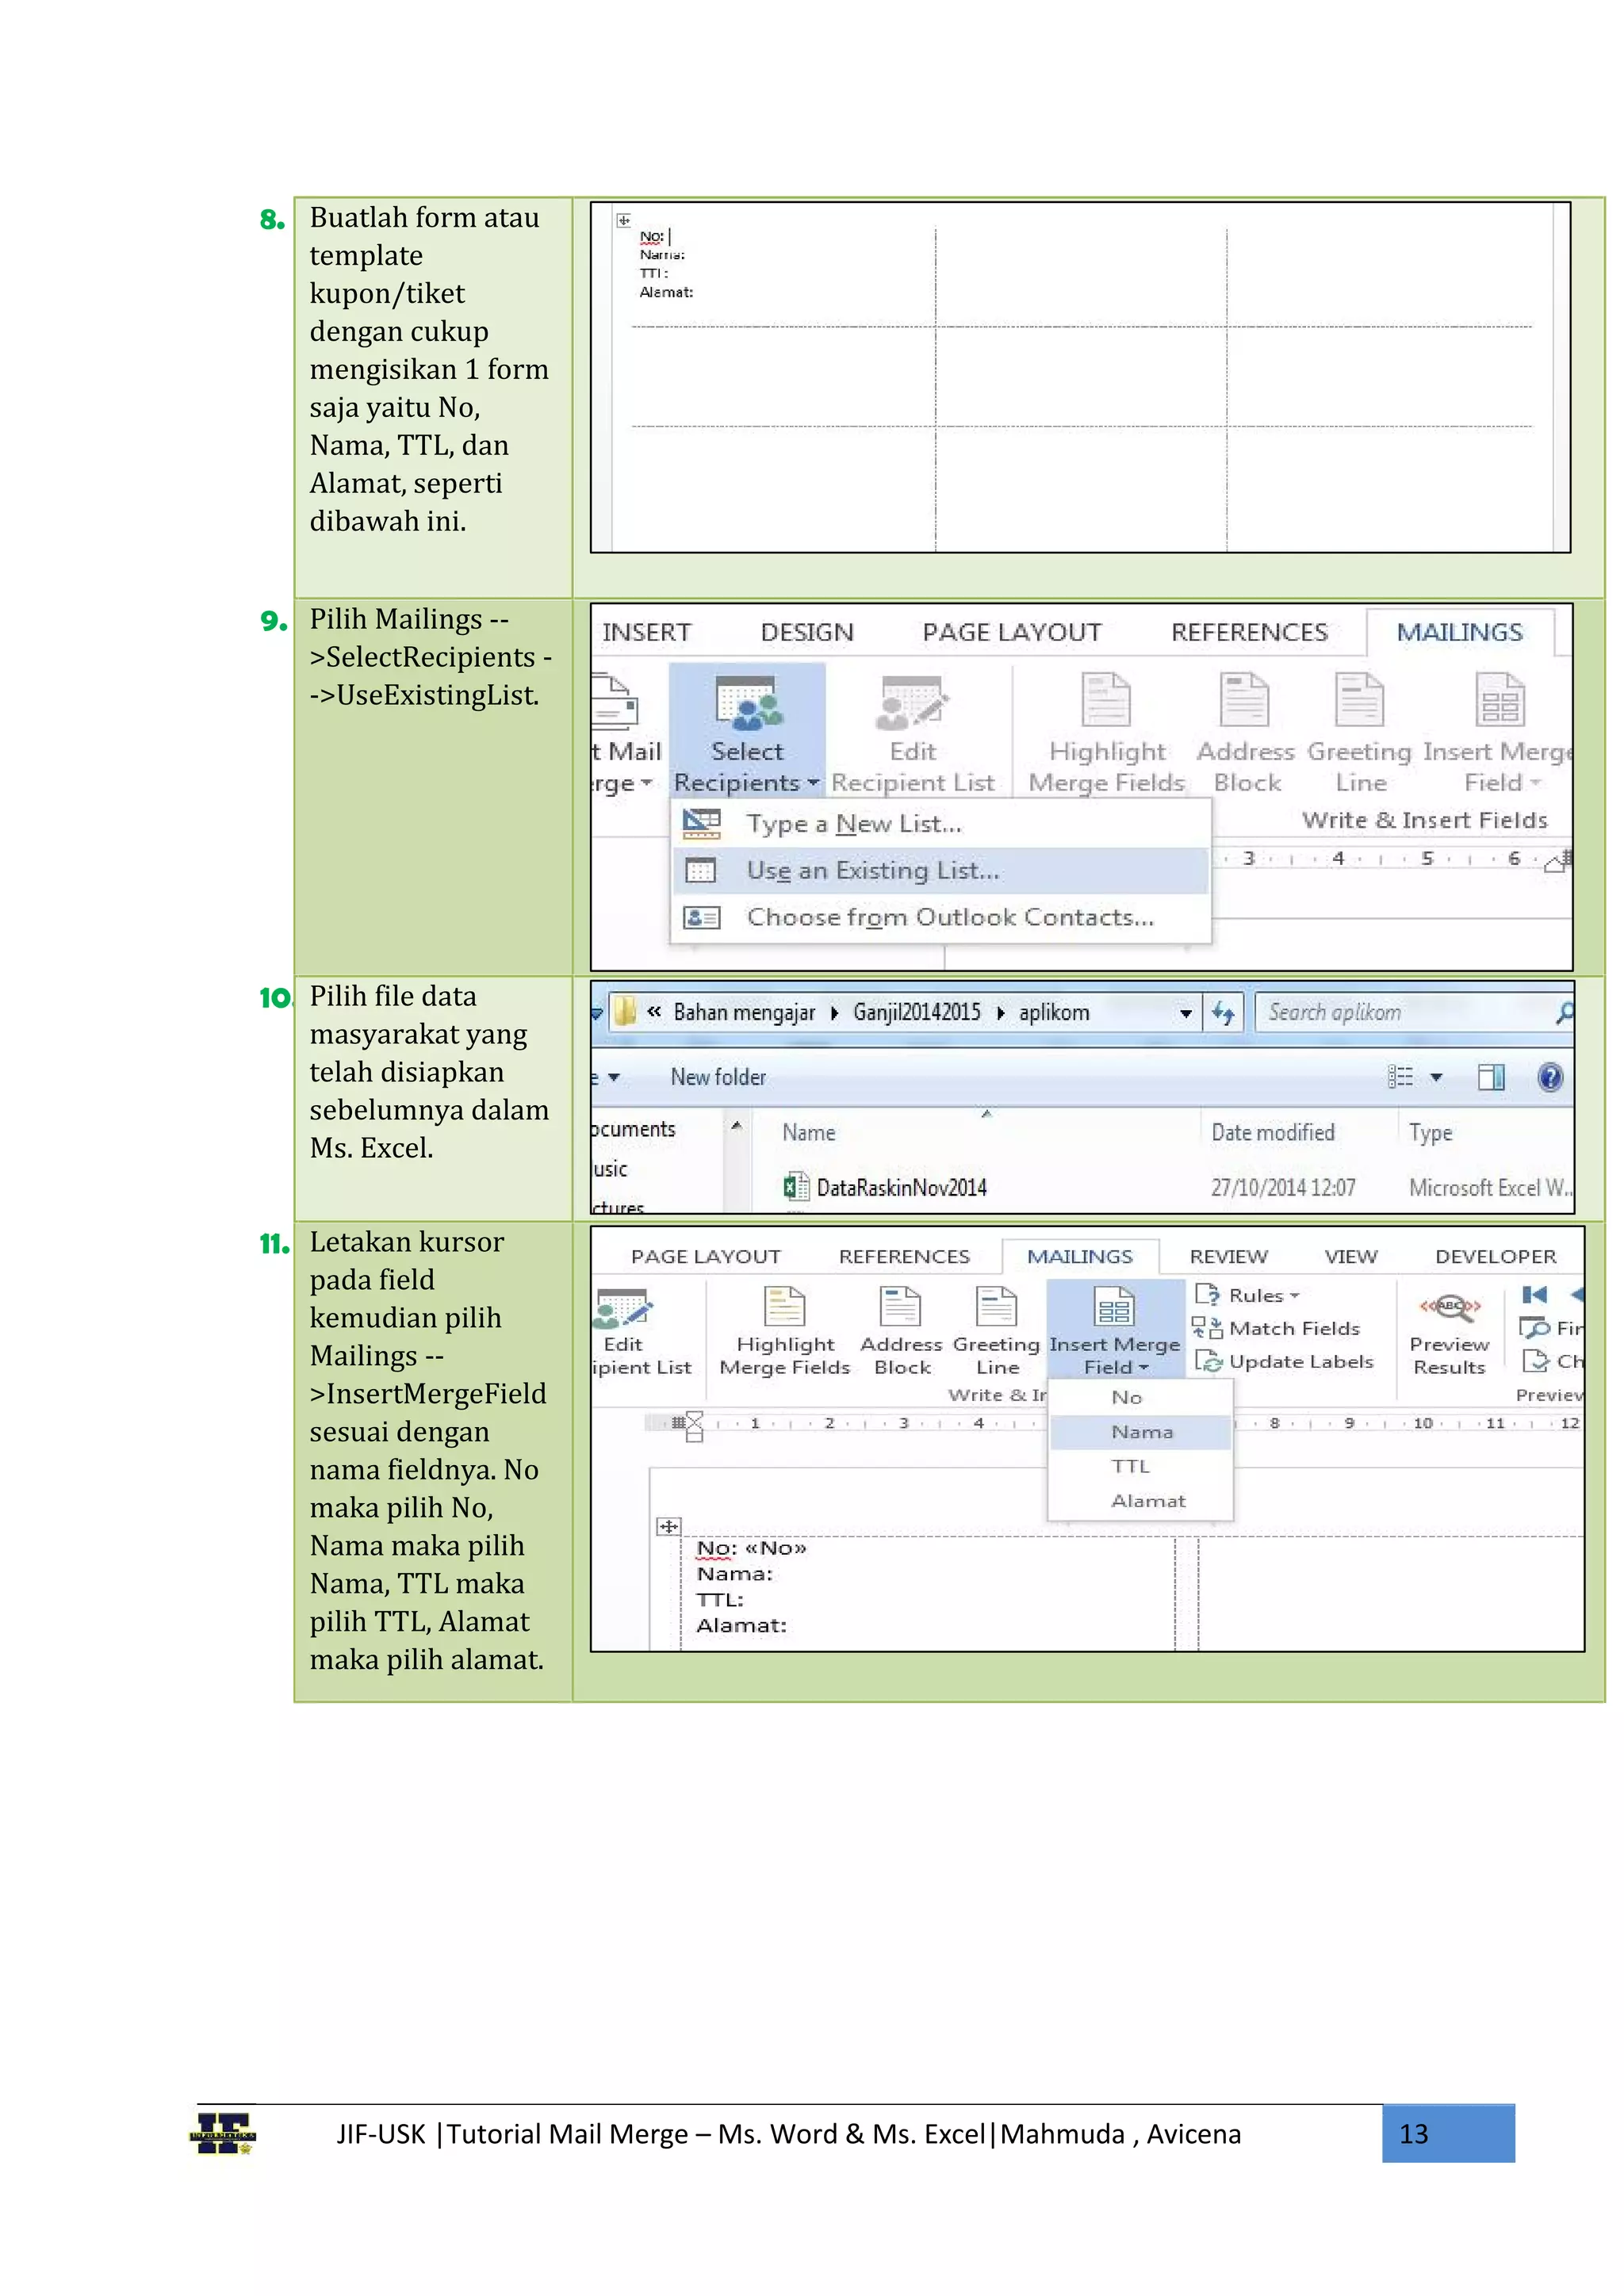
Task: Click the Update Labels icon
Action: point(1208,1361)
